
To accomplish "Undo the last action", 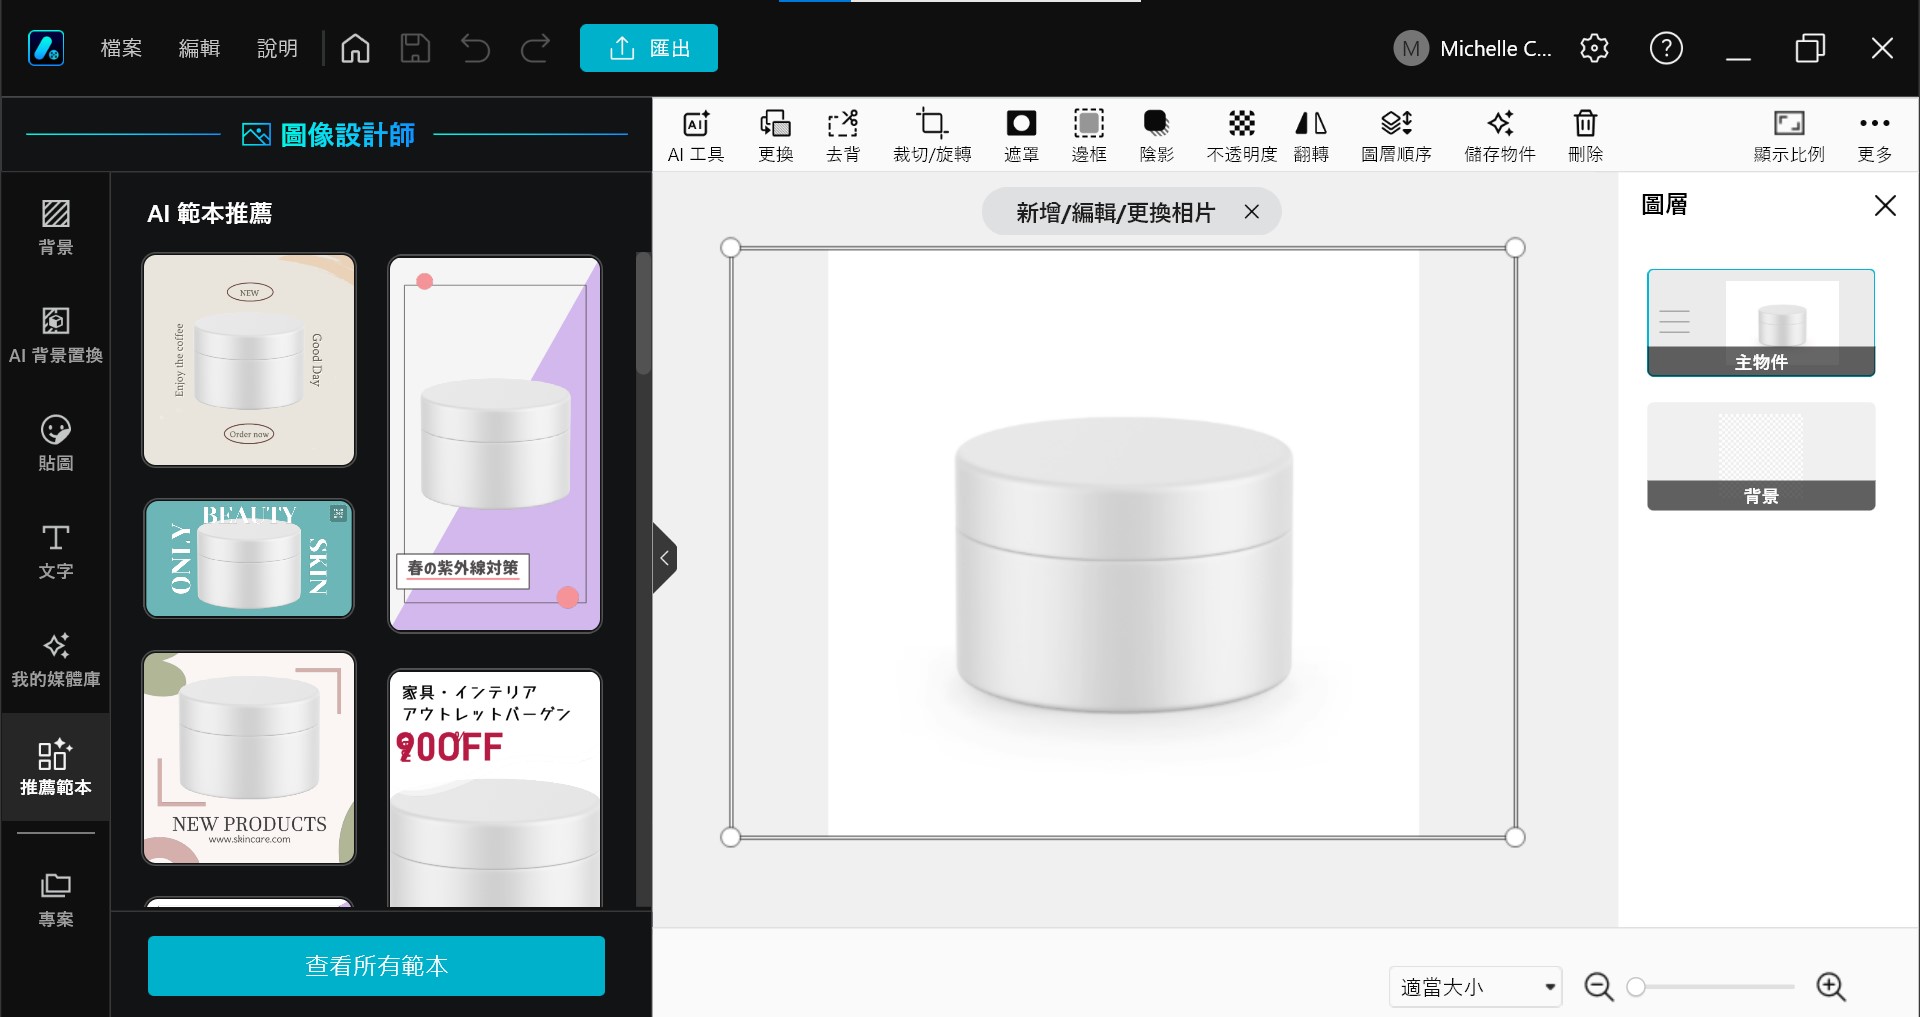I will (x=475, y=48).
